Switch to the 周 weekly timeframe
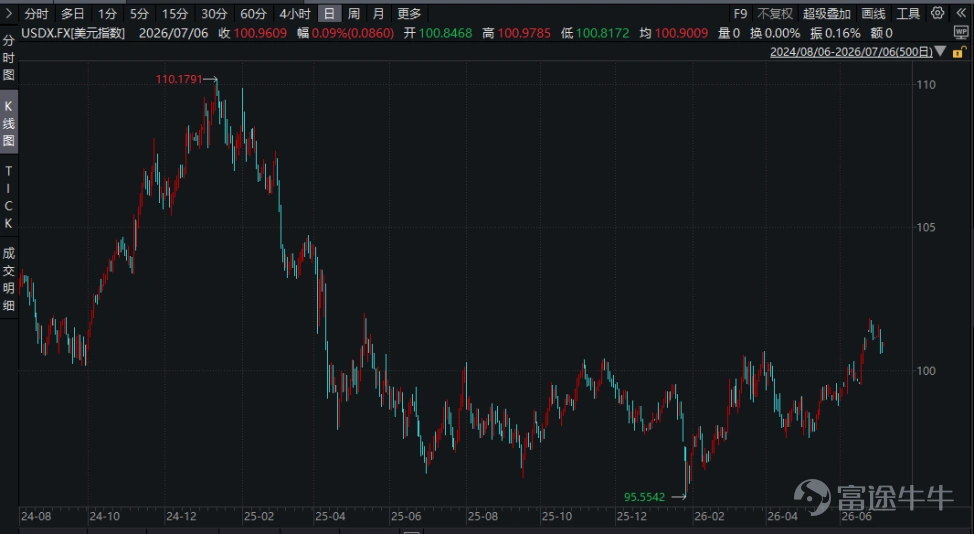974x534 pixels. [353, 14]
